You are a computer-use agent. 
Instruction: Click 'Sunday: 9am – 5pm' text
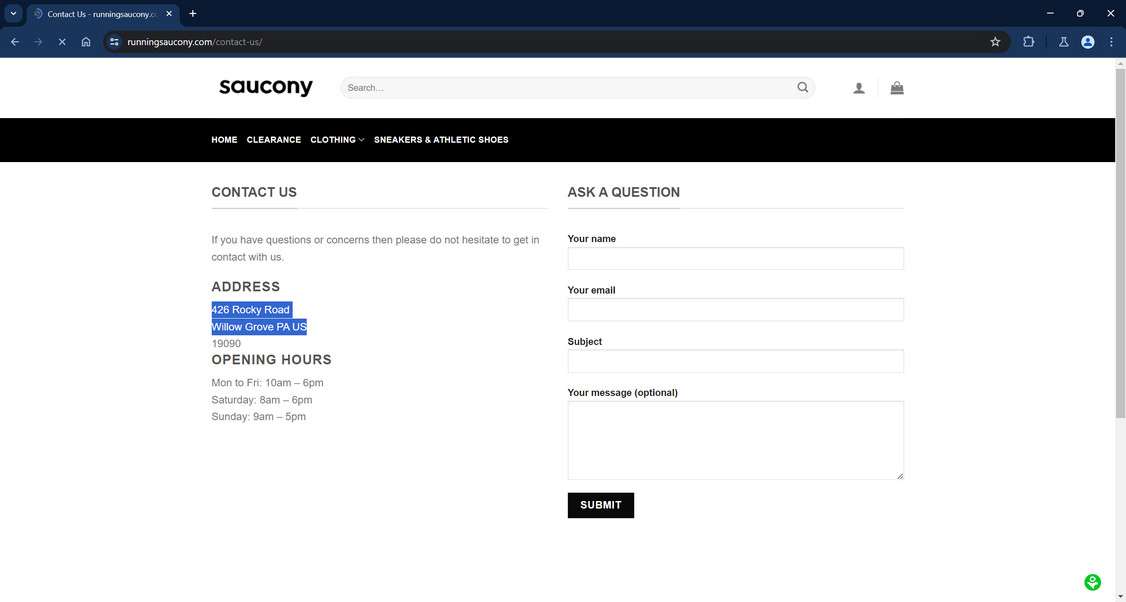click(x=259, y=417)
